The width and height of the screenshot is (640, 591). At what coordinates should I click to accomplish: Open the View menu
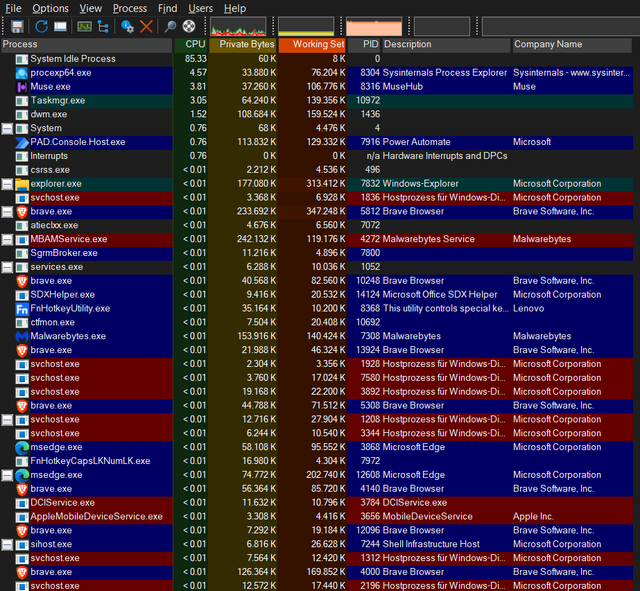point(91,8)
